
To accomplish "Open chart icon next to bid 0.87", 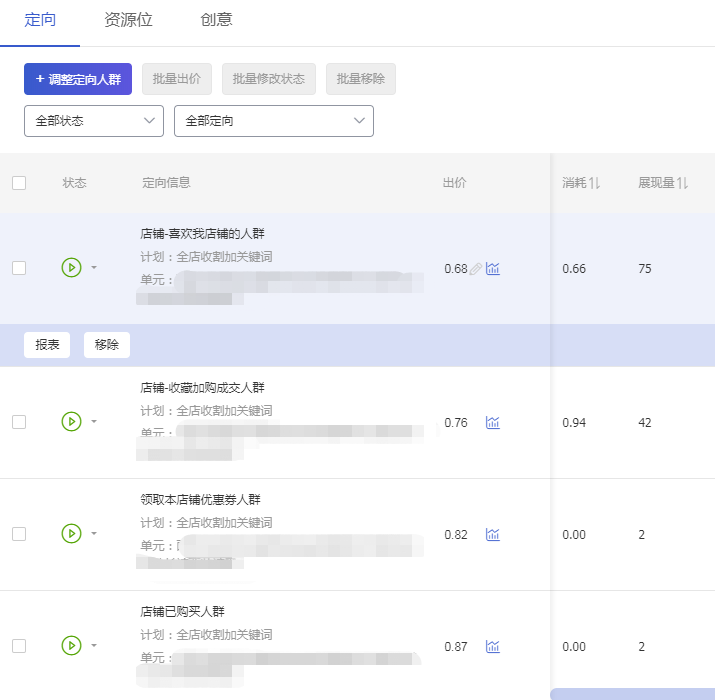I will 492,647.
